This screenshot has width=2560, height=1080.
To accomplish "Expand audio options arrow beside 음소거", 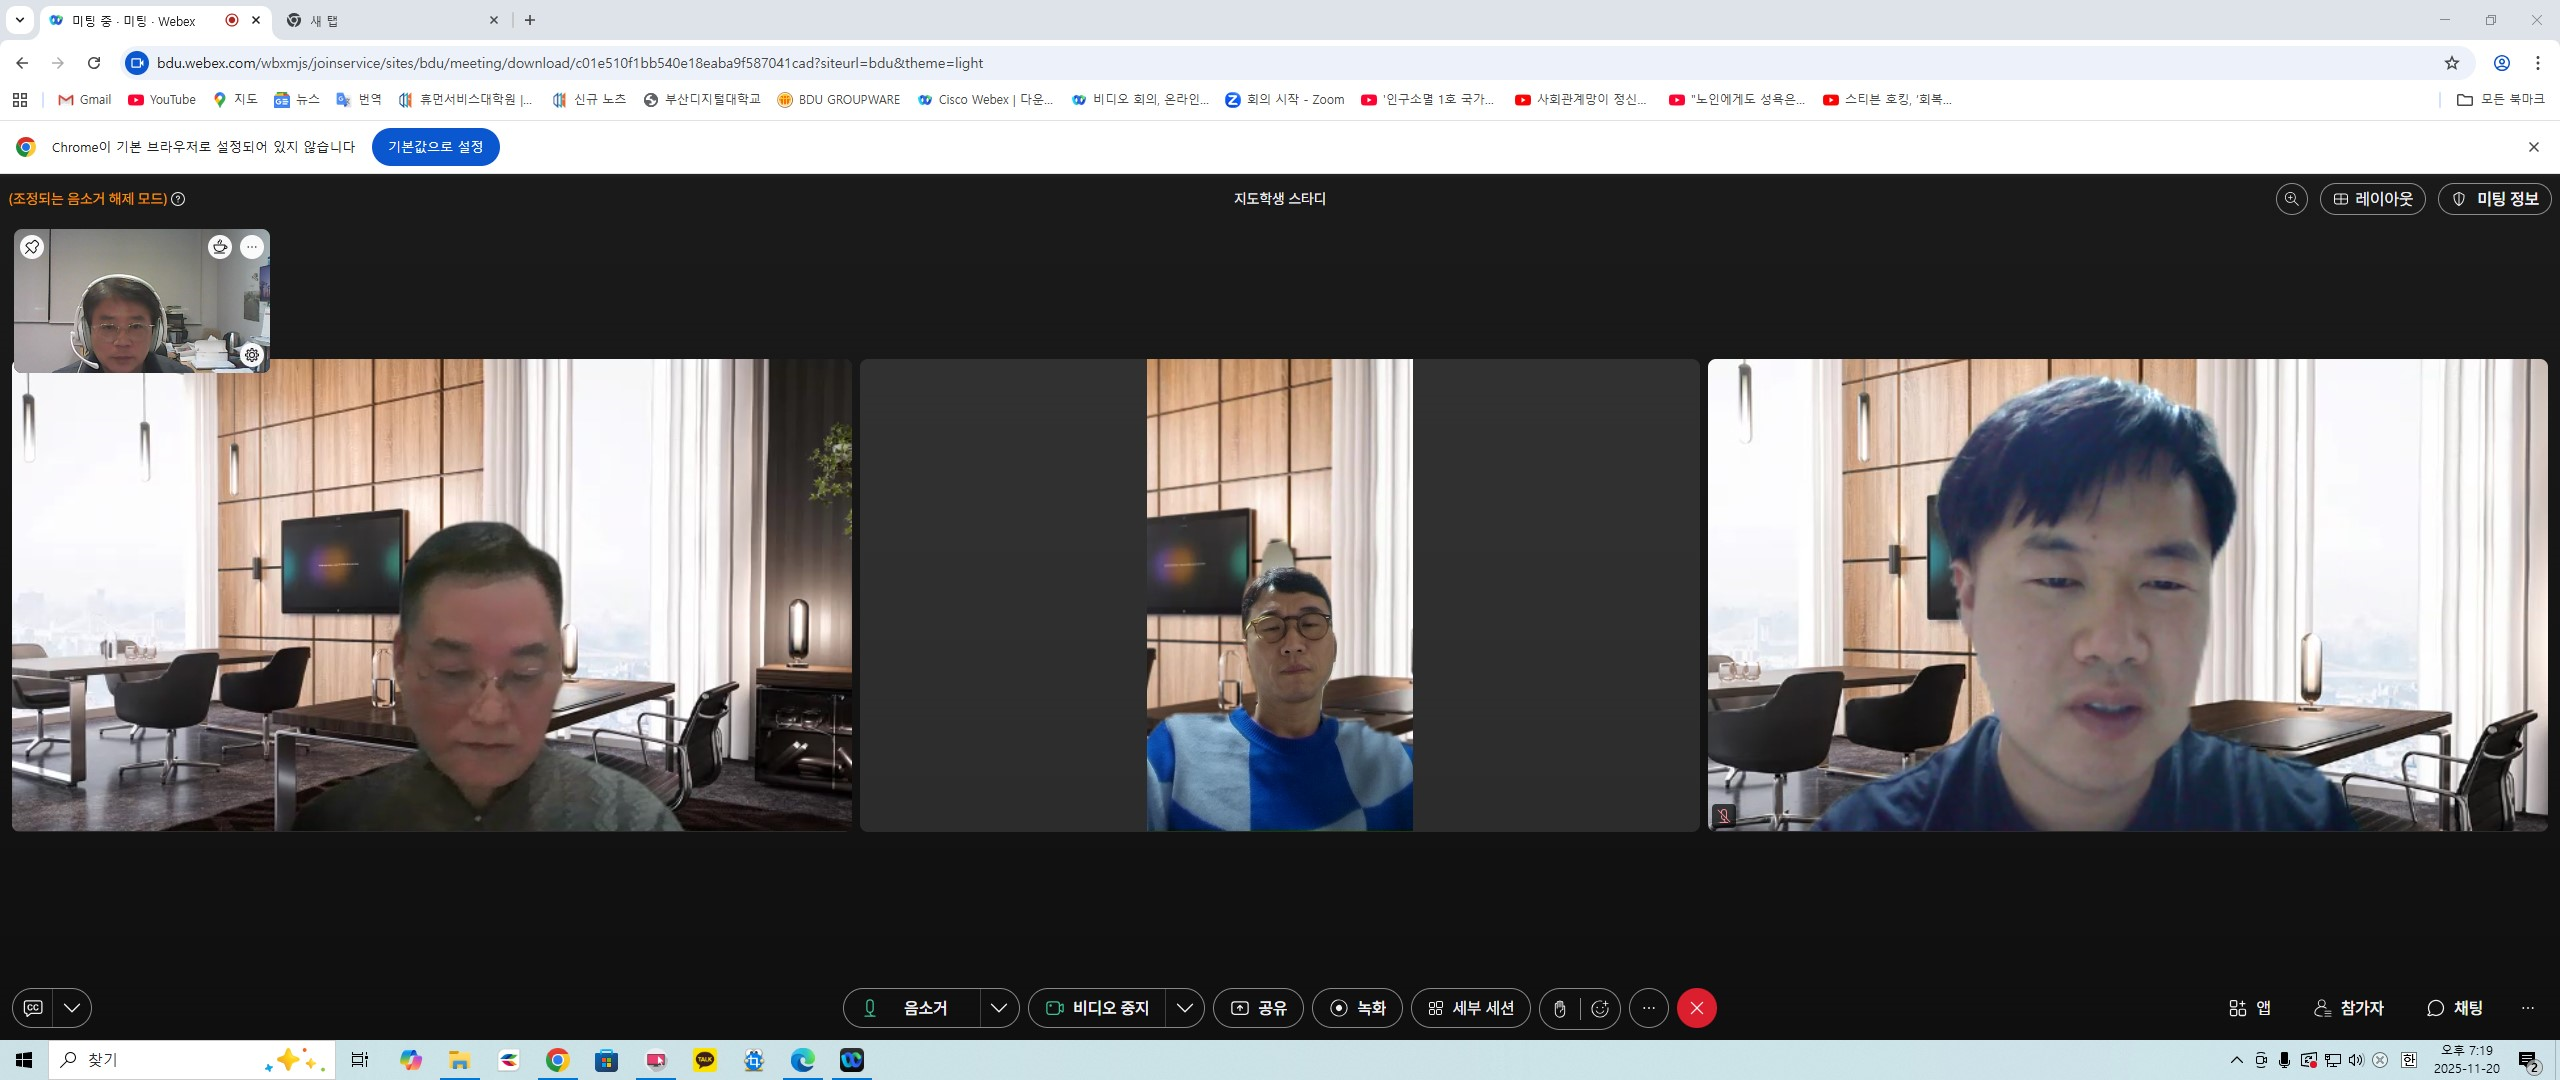I will click(998, 1008).
